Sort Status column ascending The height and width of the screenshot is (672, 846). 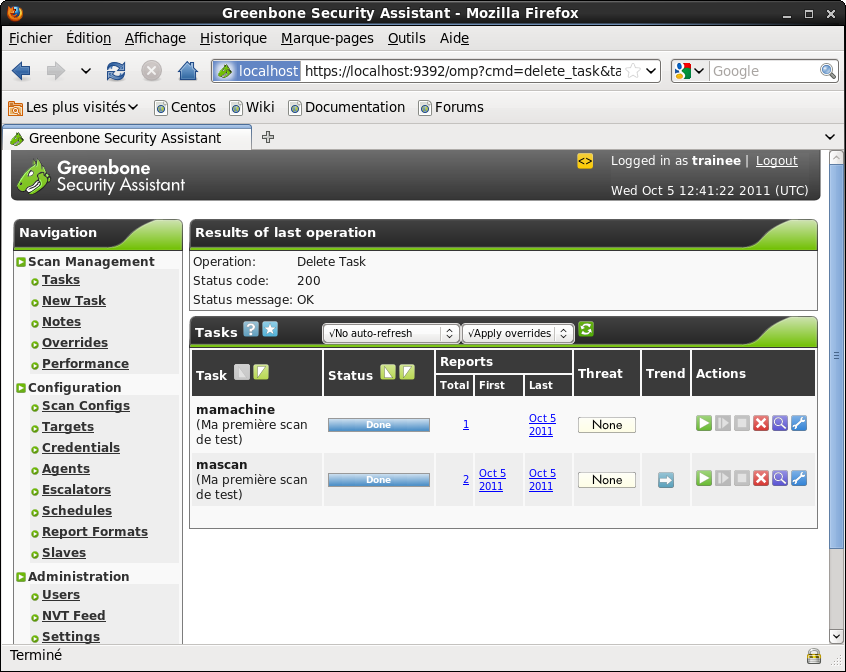click(388, 372)
